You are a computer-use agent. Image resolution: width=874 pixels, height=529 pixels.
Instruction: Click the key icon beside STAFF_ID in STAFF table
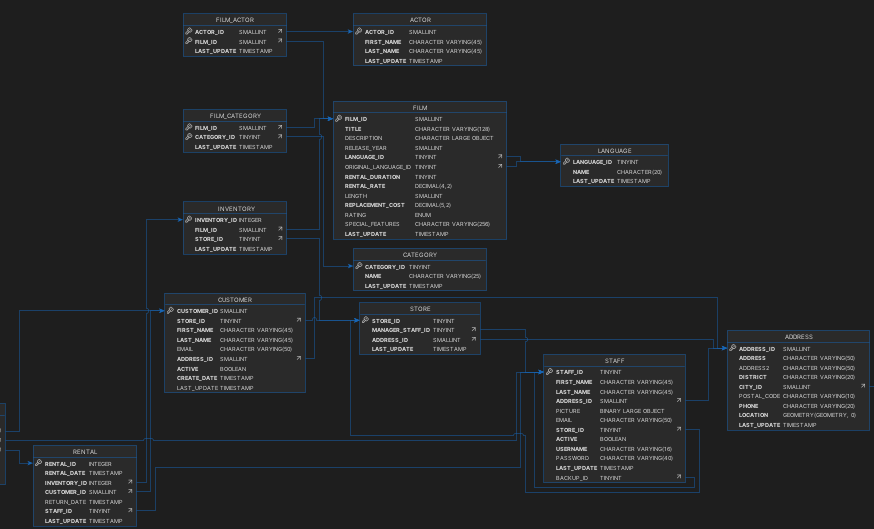549,372
